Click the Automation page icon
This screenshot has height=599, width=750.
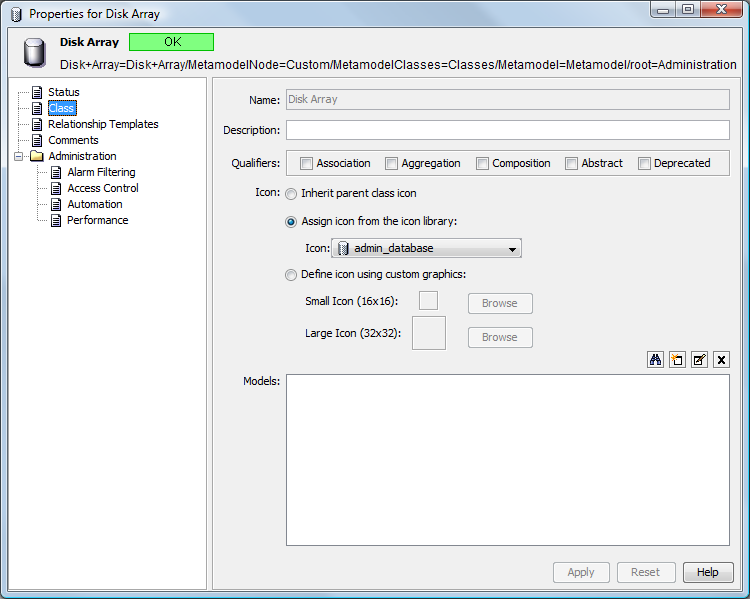tap(56, 204)
